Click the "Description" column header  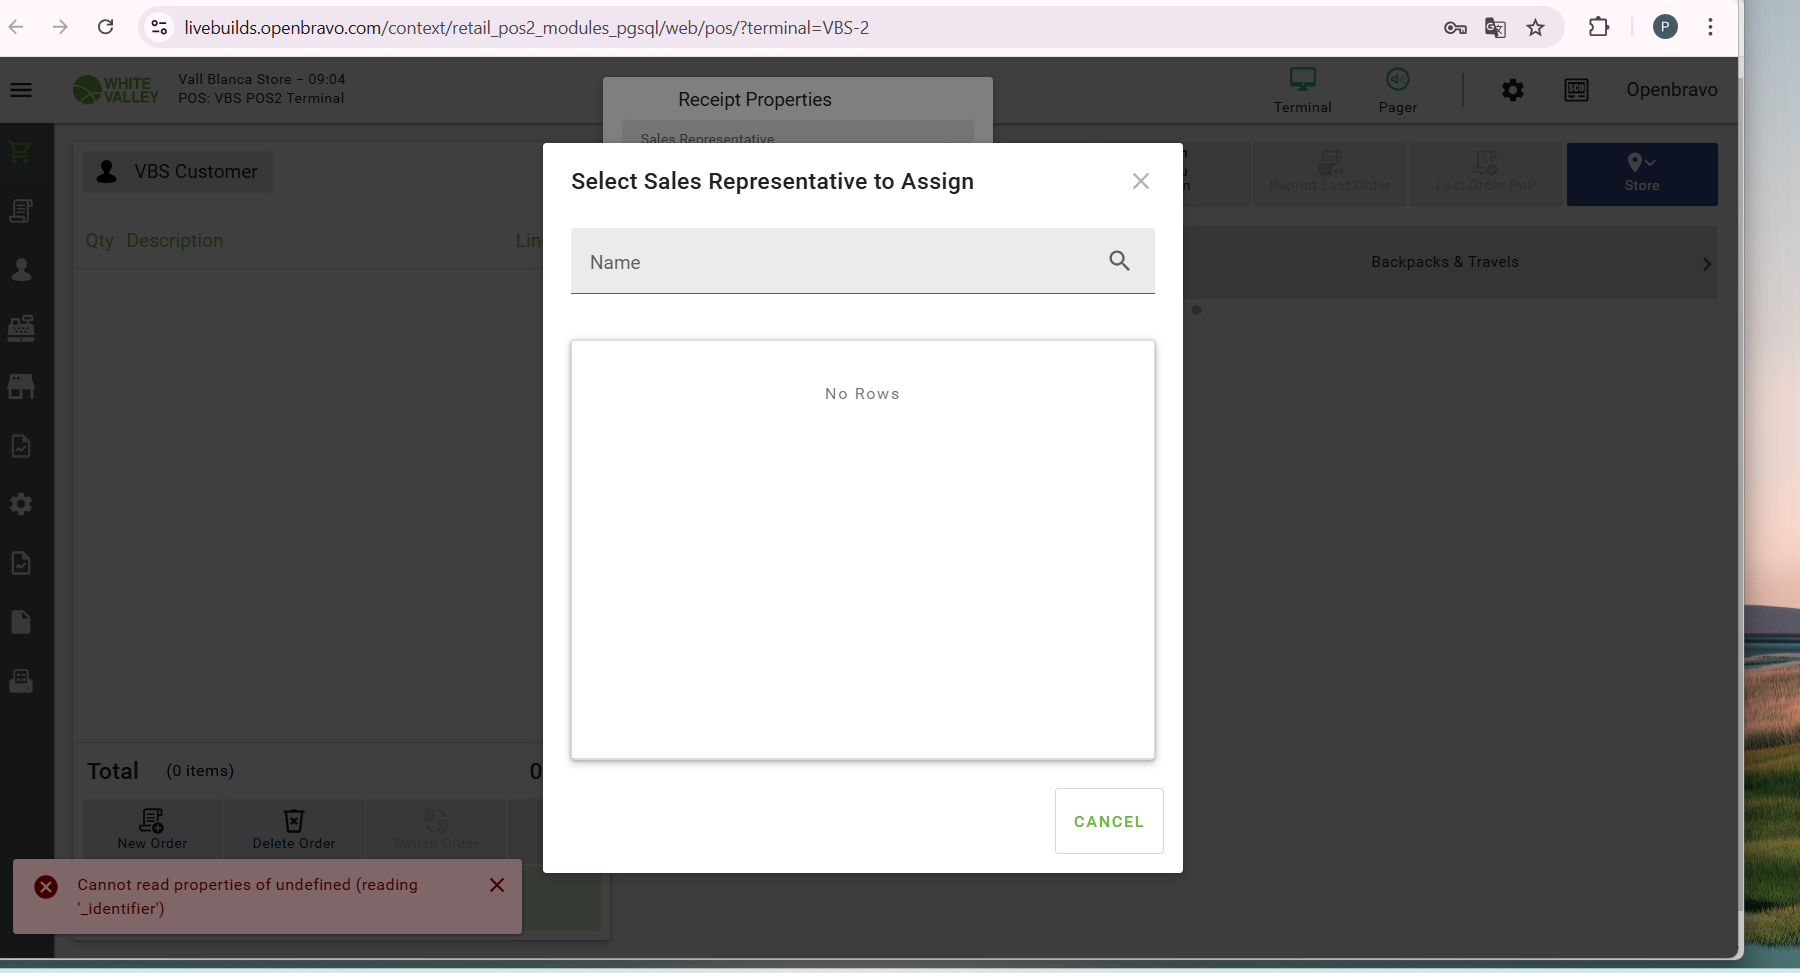click(x=175, y=241)
